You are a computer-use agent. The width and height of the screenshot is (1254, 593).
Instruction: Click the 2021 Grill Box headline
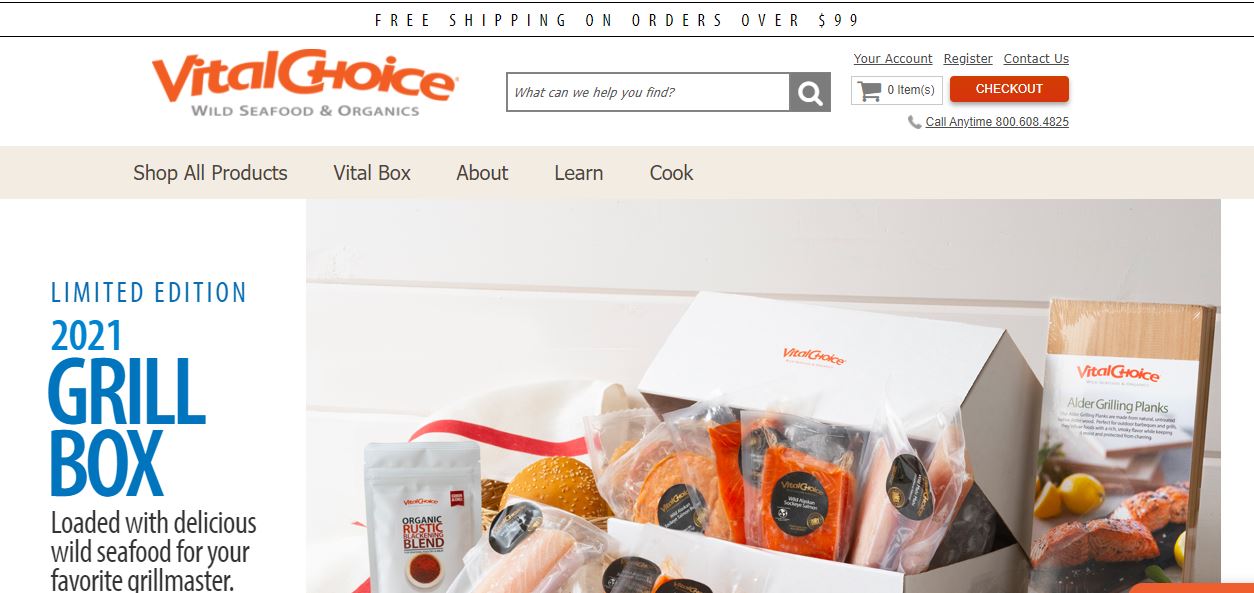coord(127,408)
